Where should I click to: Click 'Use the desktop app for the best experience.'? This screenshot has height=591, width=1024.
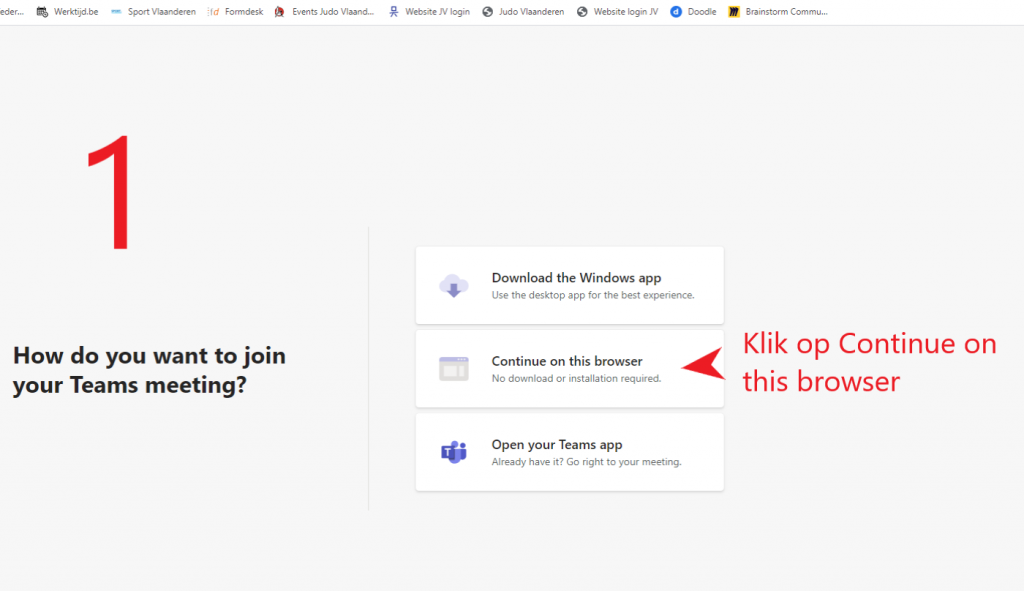click(593, 295)
